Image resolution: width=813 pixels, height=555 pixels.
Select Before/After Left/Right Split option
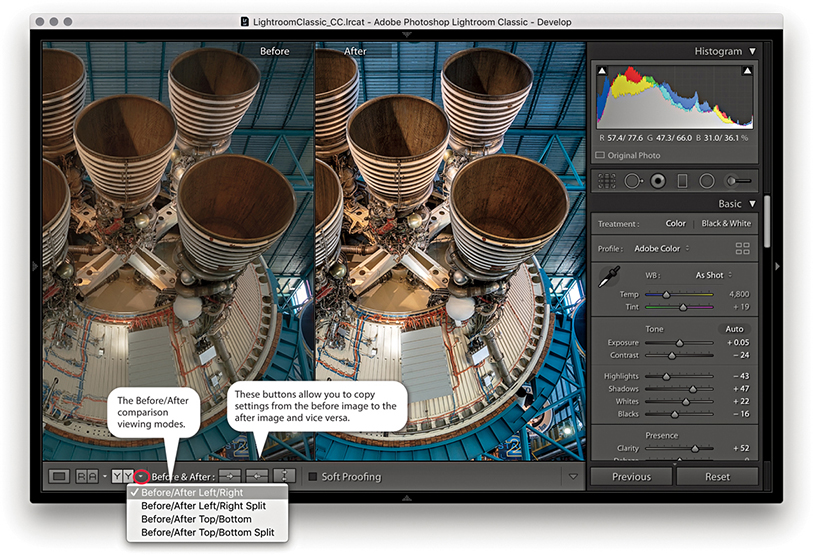(204, 506)
